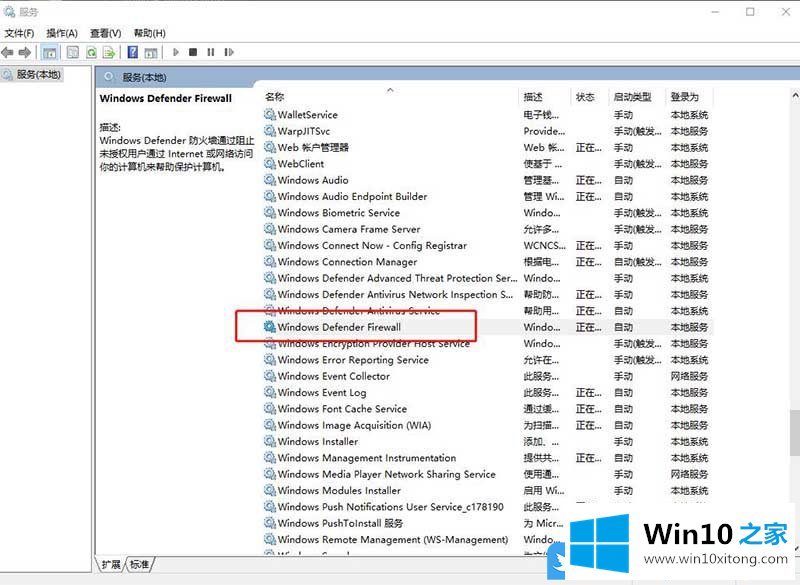Select Windows Biometric Service row

(x=487, y=213)
